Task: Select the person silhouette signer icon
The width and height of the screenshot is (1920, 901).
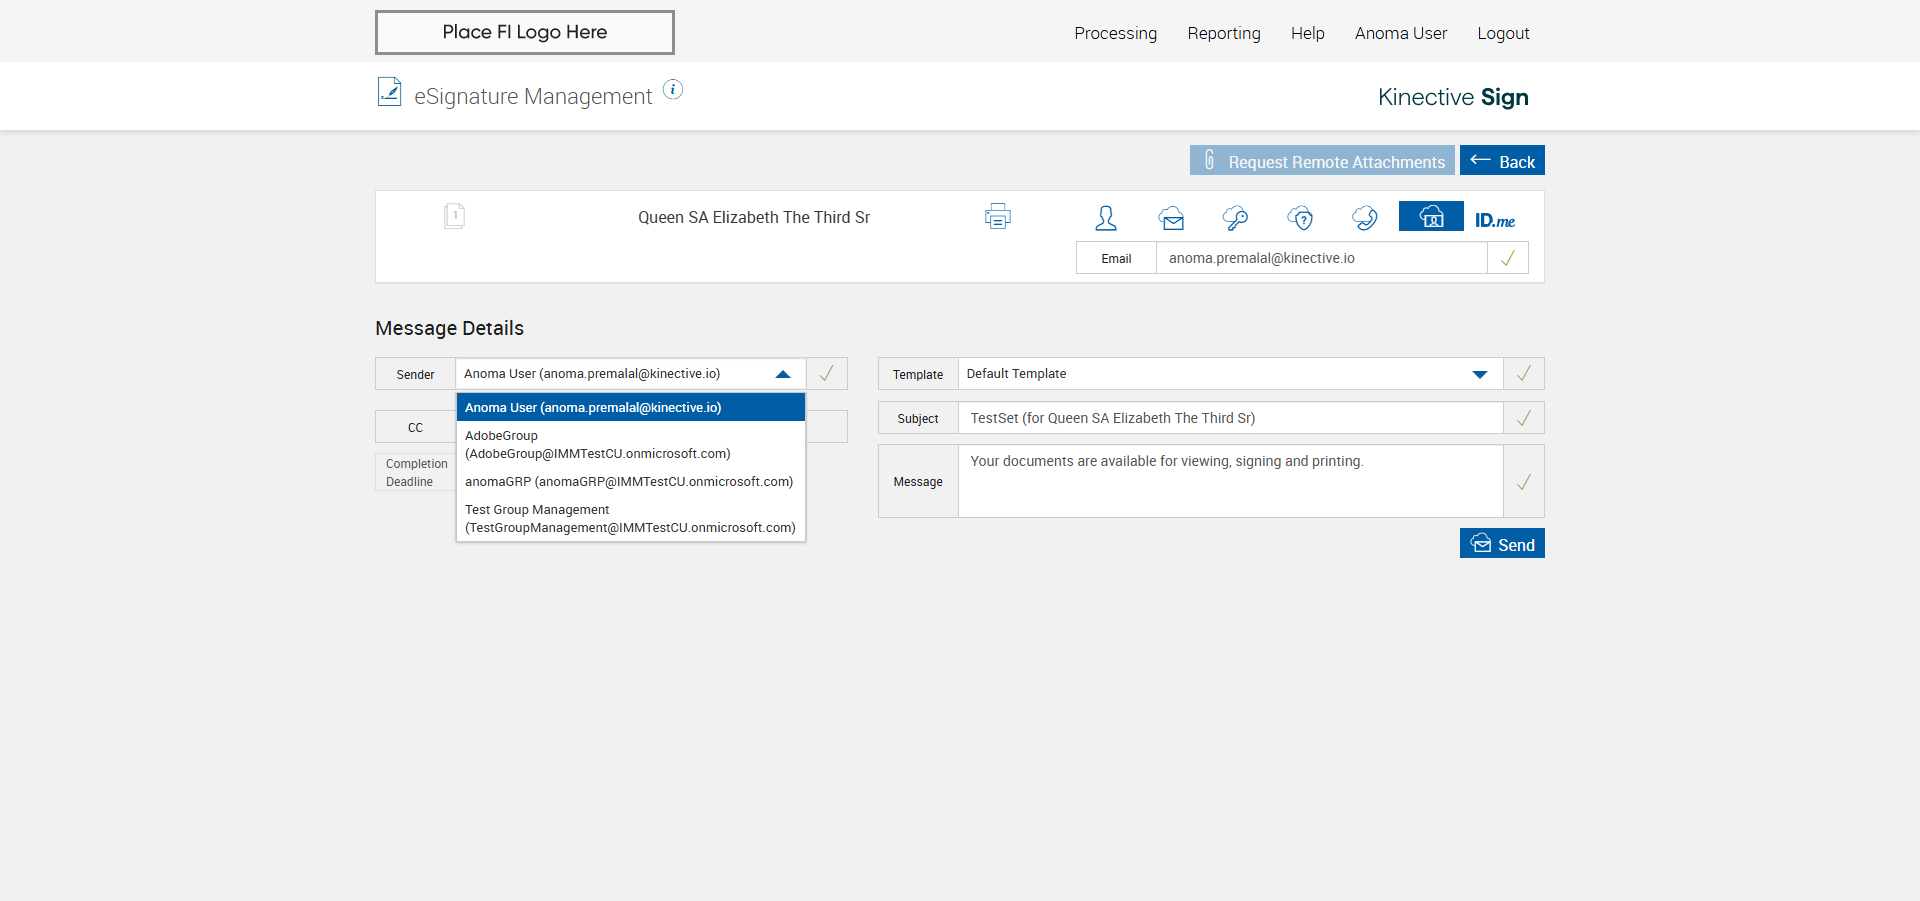Action: 1106,218
